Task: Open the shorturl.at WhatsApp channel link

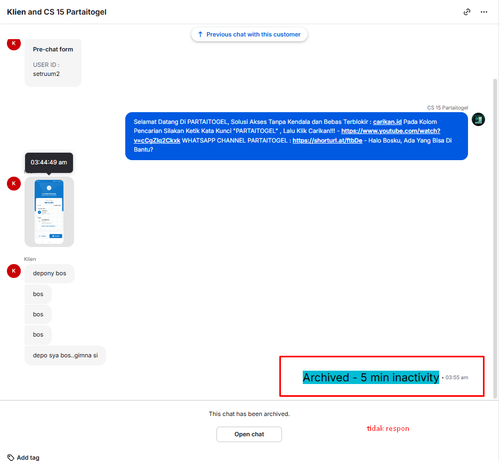Action: point(327,140)
